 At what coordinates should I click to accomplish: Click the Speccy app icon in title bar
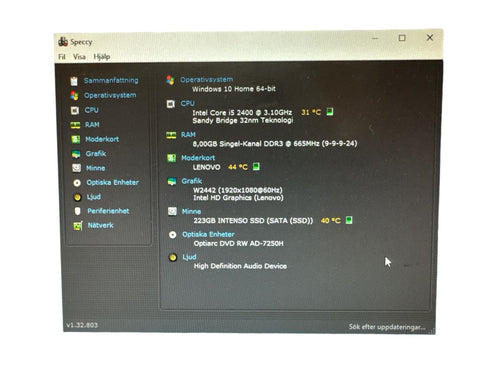click(63, 42)
